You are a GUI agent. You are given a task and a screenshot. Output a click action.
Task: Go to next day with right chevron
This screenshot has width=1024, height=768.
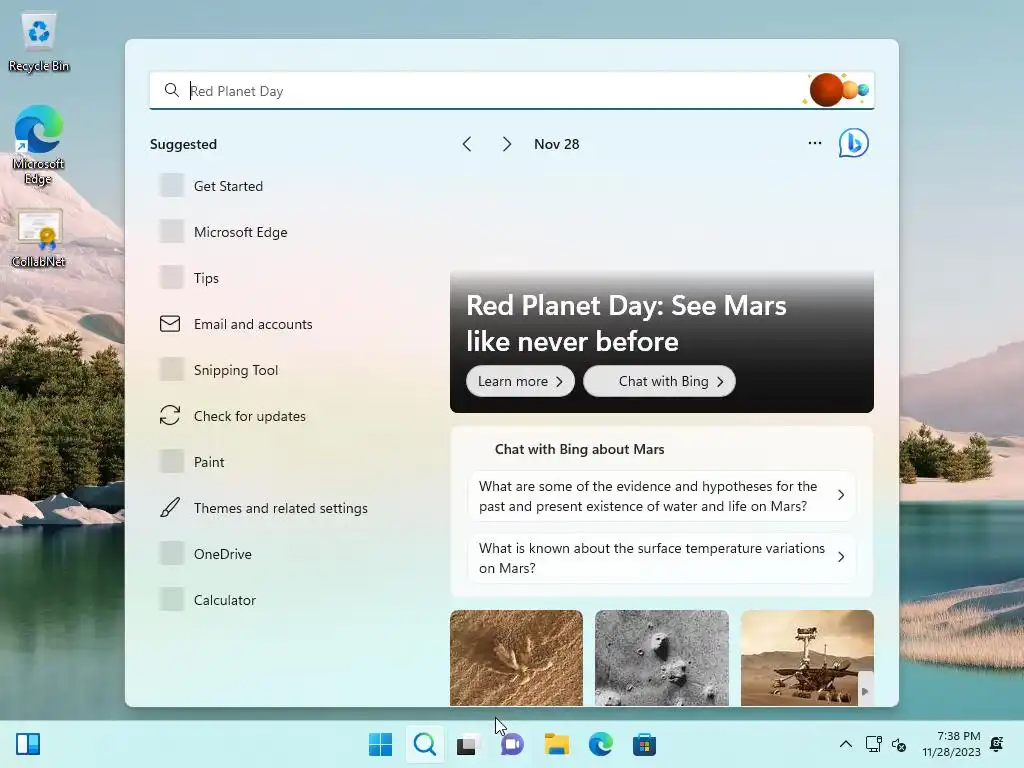coord(507,144)
